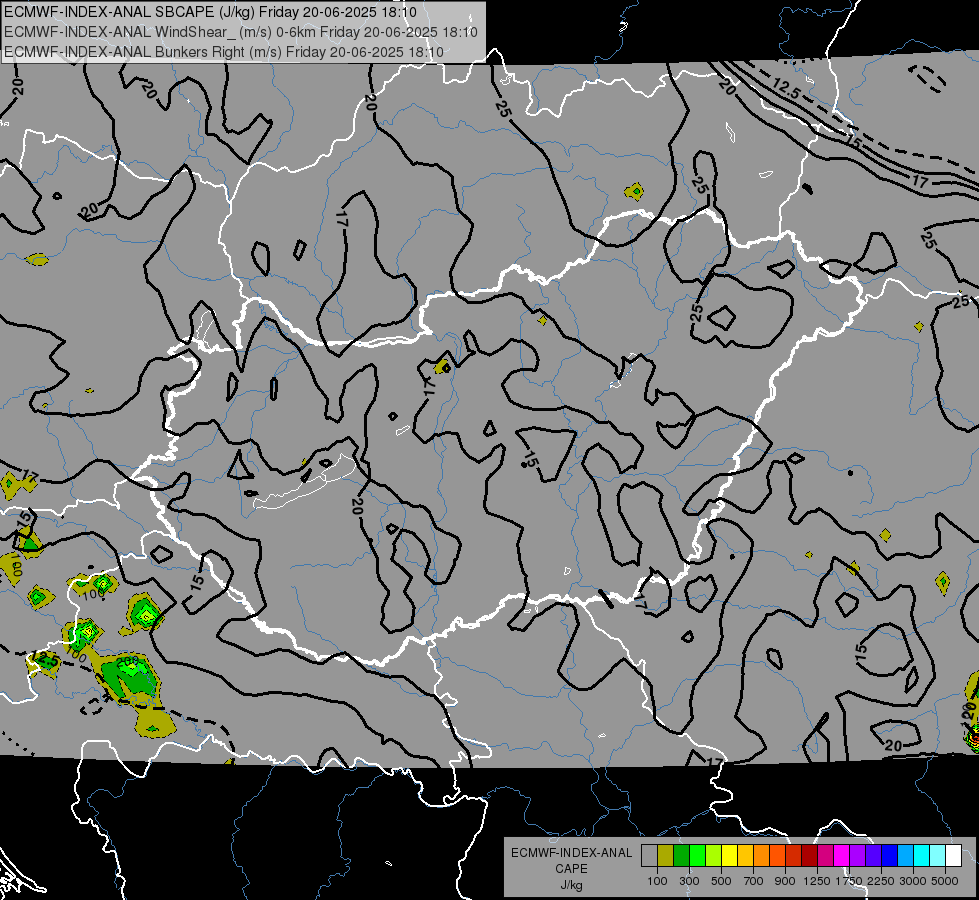
Task: Pick the bright green legend swatch
Action: 697,855
